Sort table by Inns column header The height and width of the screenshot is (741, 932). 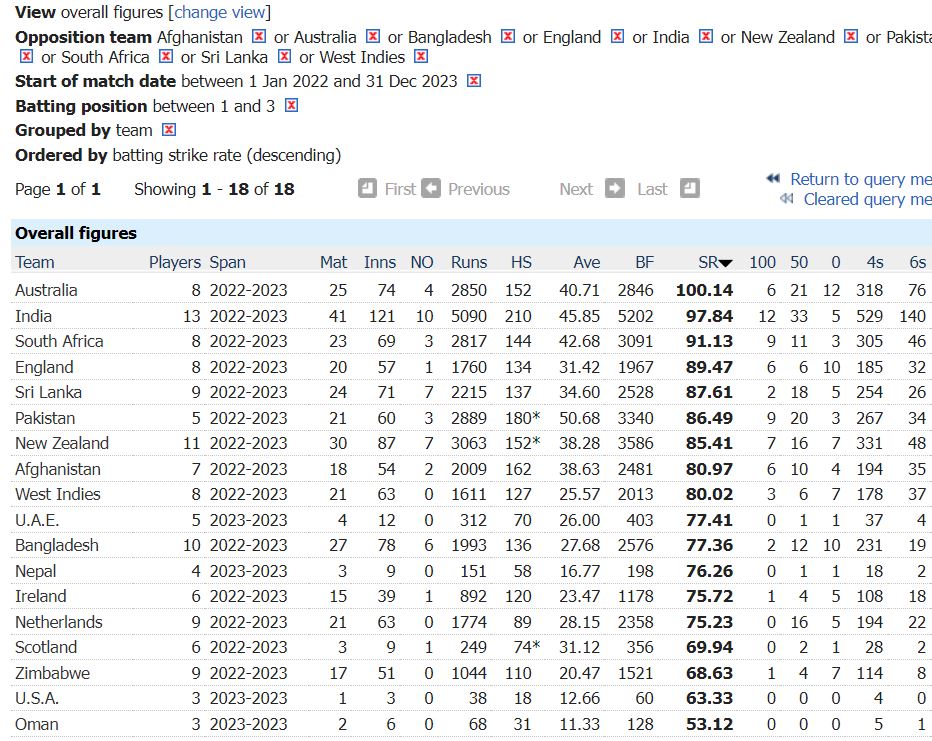coord(380,262)
